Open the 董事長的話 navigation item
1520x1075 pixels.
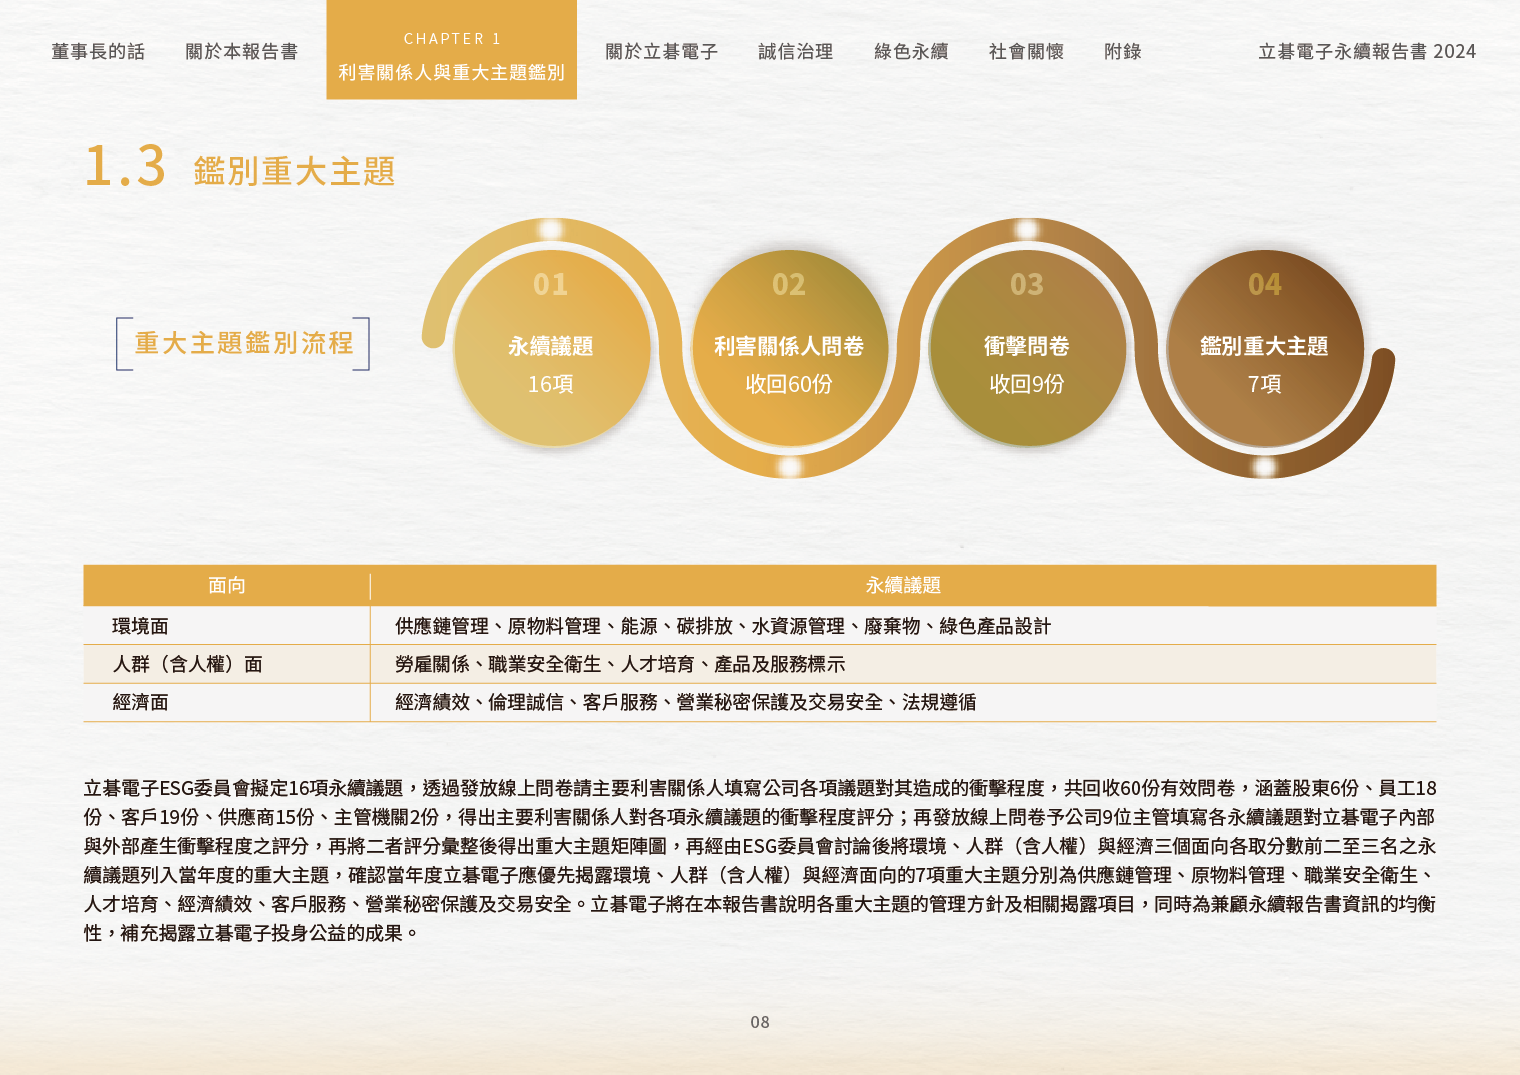[x=98, y=51]
